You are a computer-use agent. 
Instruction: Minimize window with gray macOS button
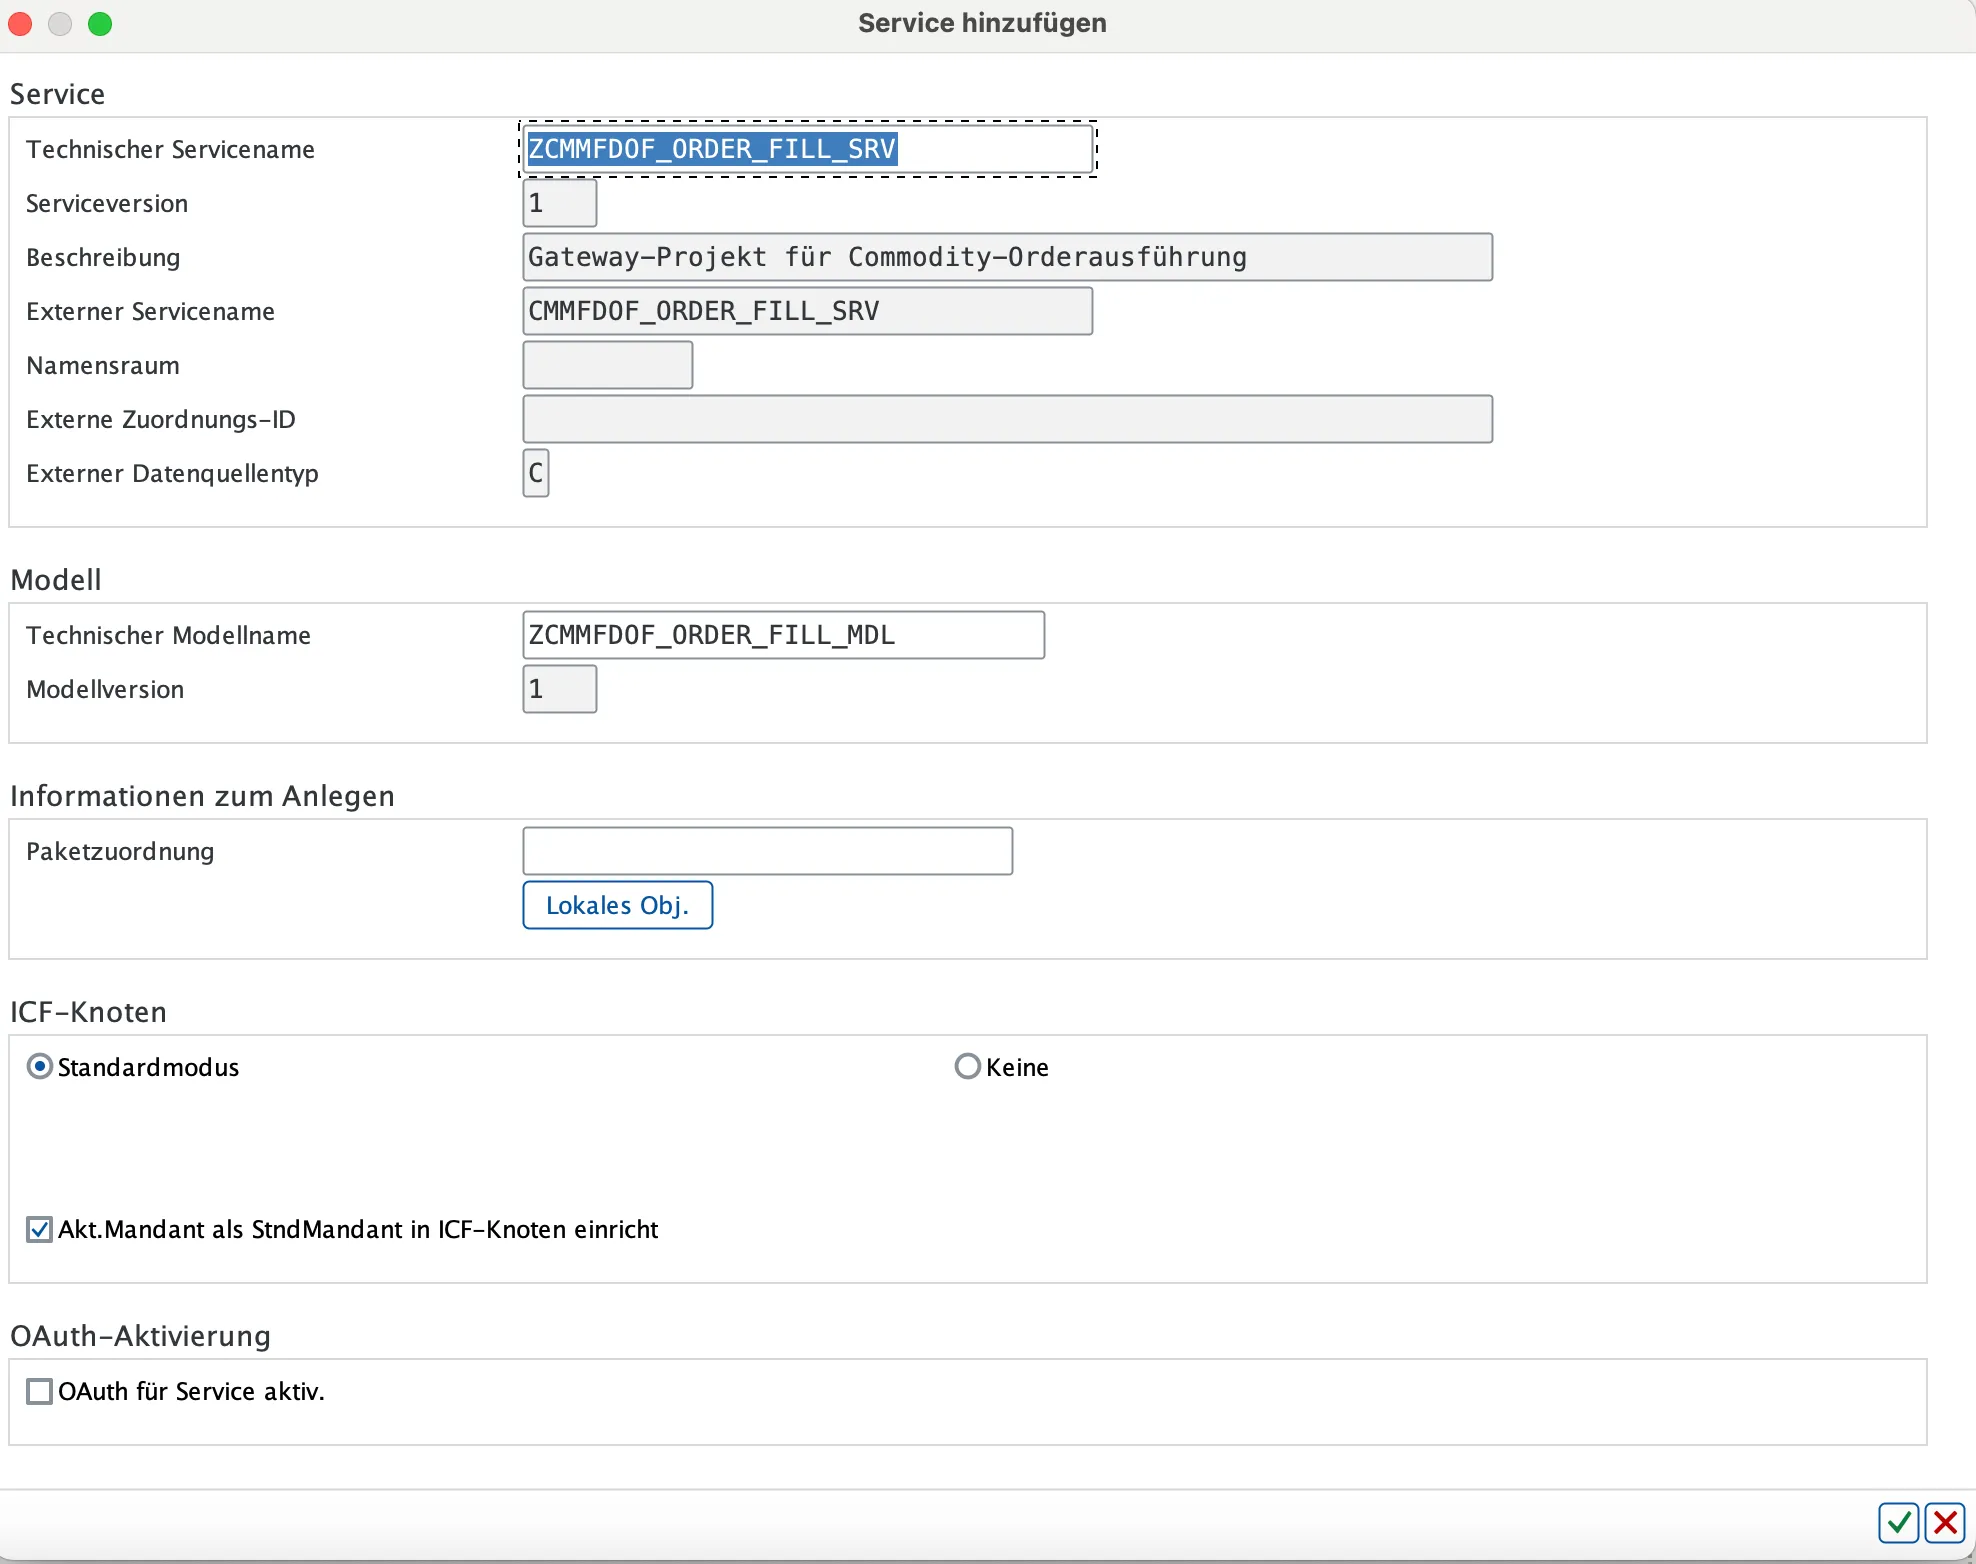click(x=60, y=23)
